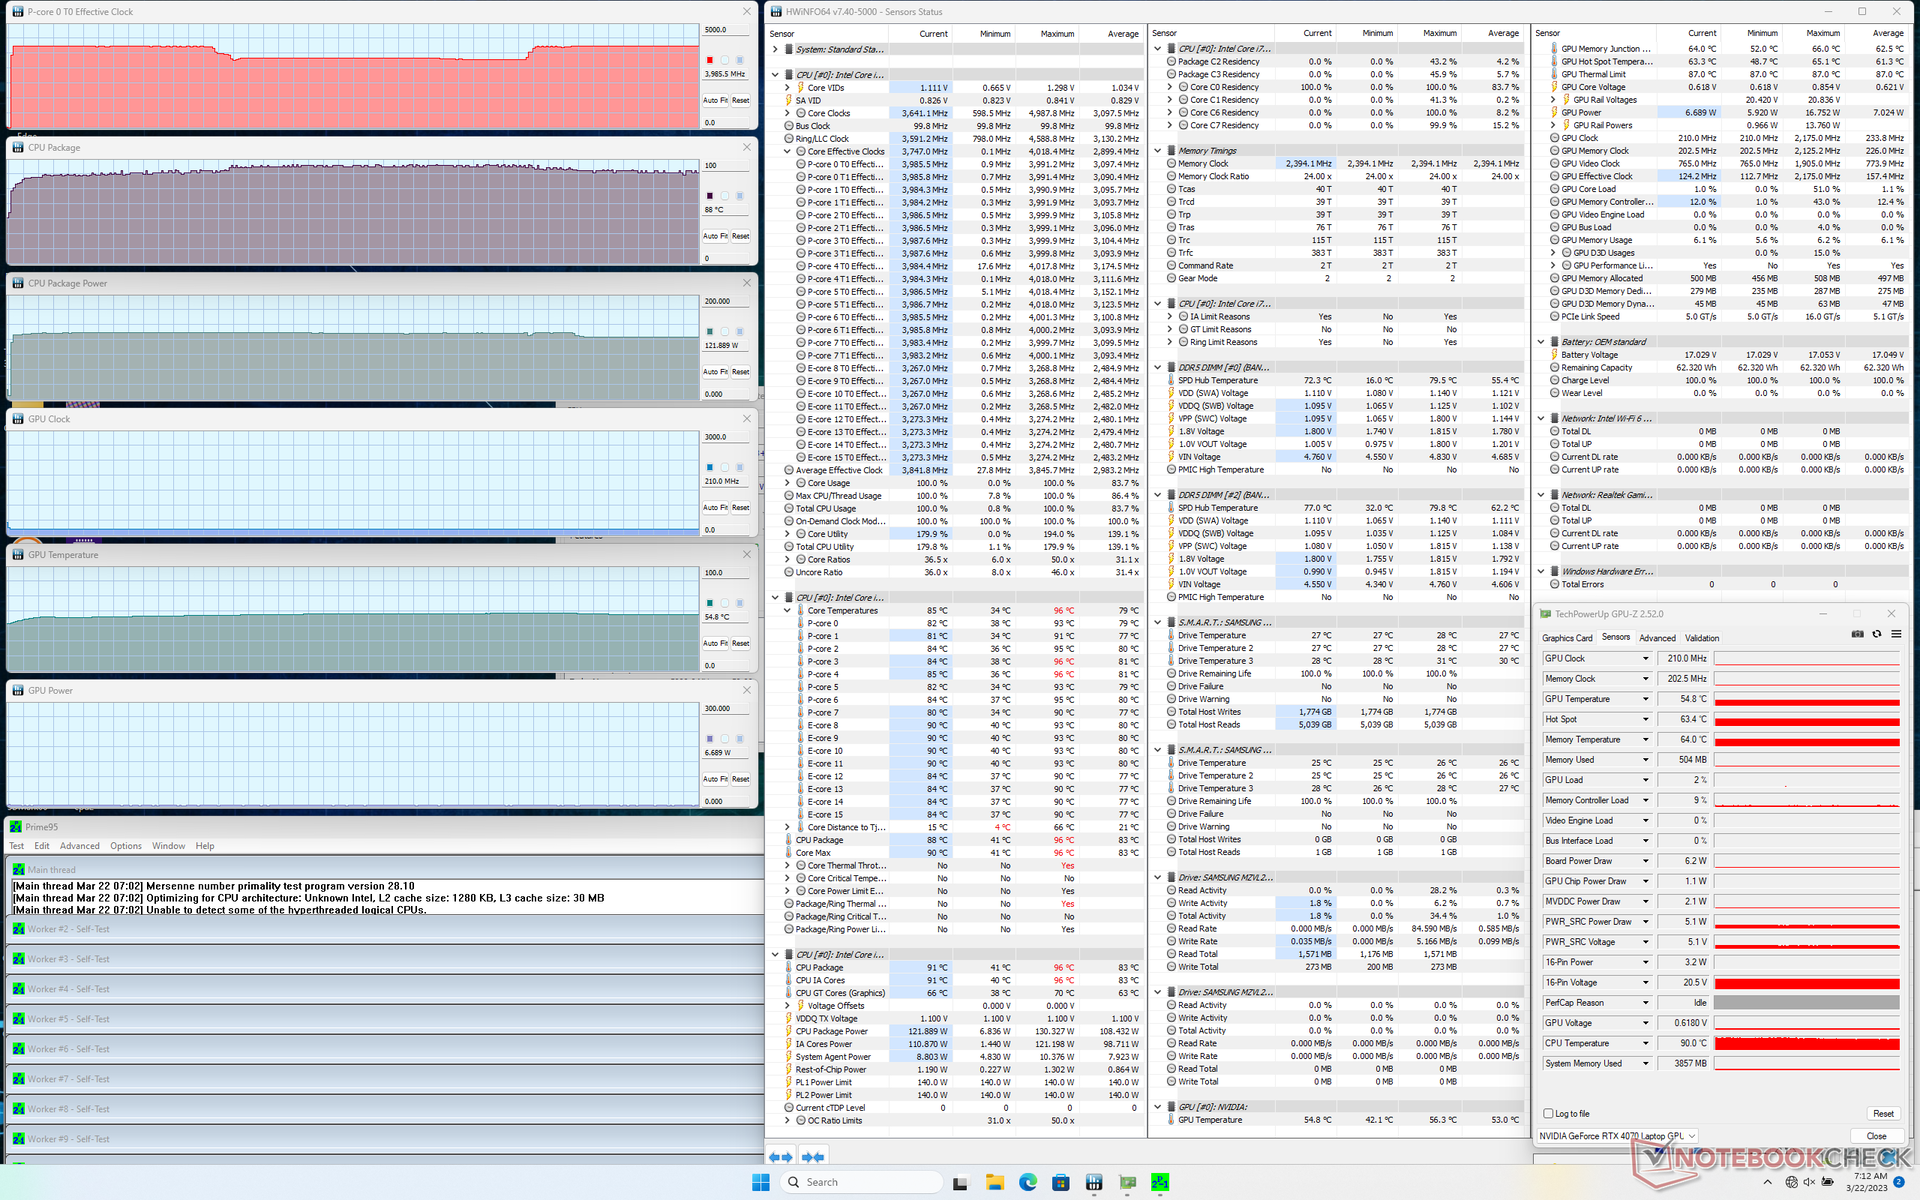Click Core VIDs lightning bolt icon
Viewport: 1920px width, 1200px height.
(801, 88)
